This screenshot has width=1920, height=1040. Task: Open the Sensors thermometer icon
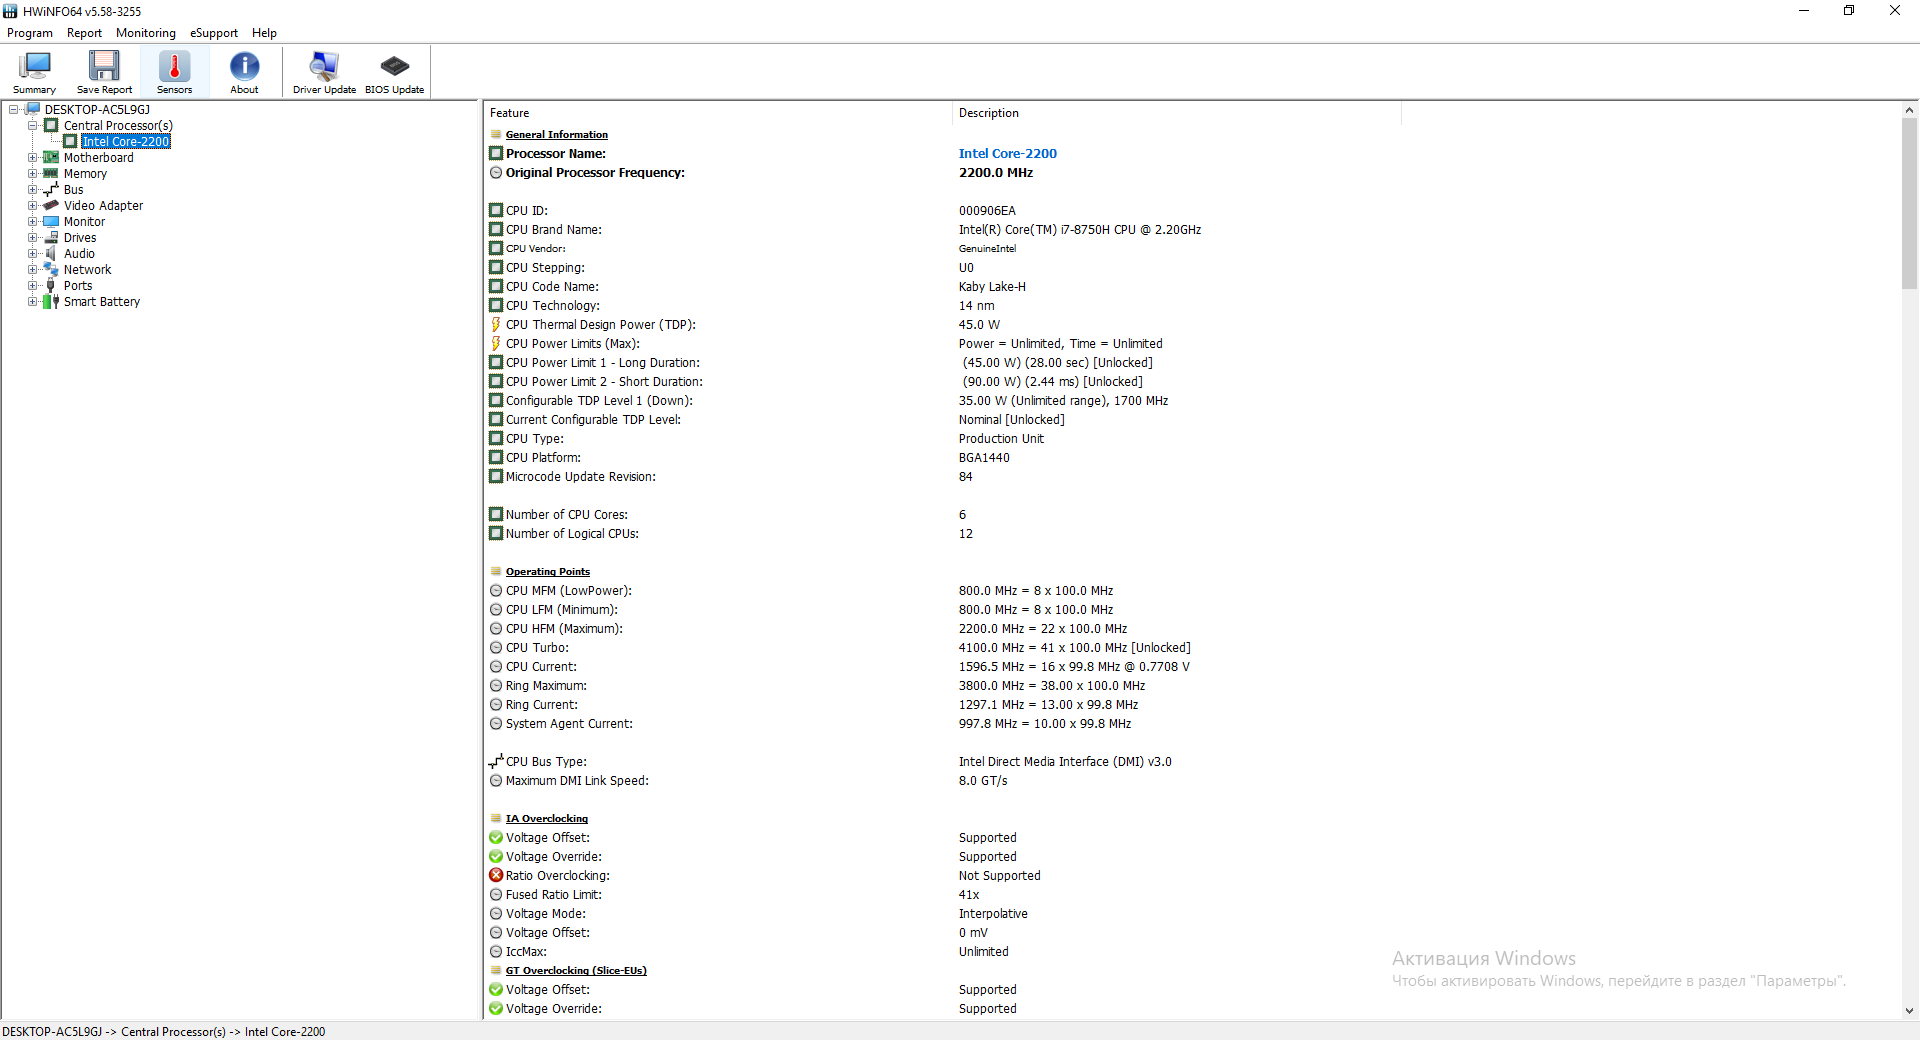click(174, 72)
